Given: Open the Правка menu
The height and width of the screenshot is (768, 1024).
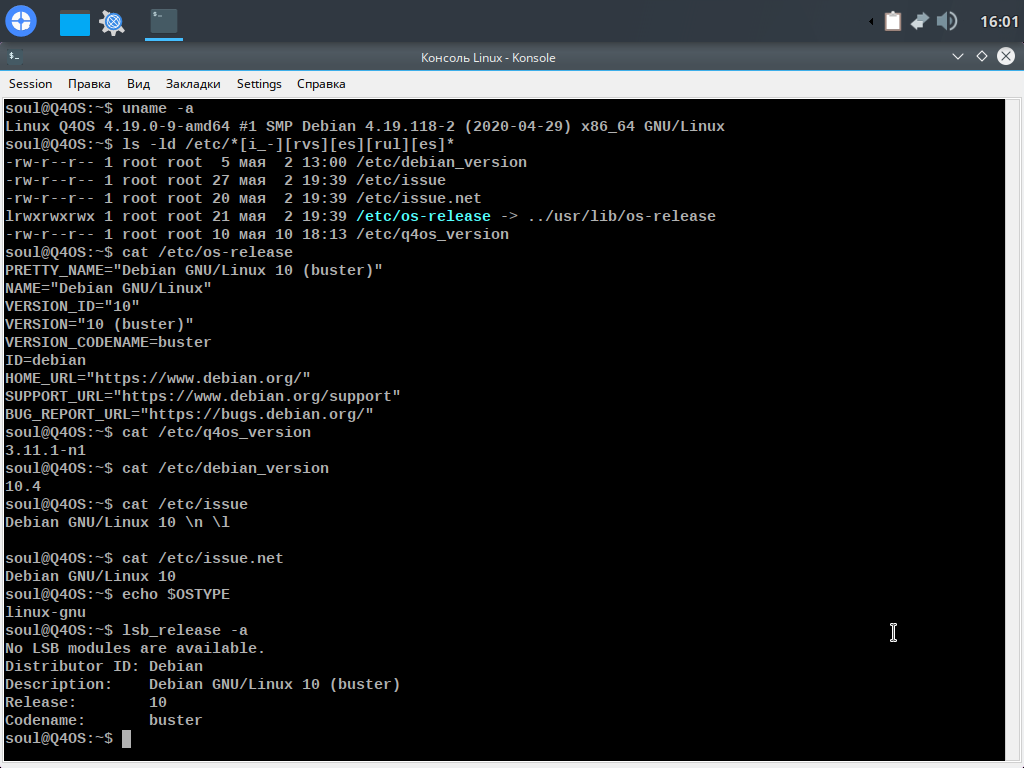Looking at the screenshot, I should click(89, 84).
